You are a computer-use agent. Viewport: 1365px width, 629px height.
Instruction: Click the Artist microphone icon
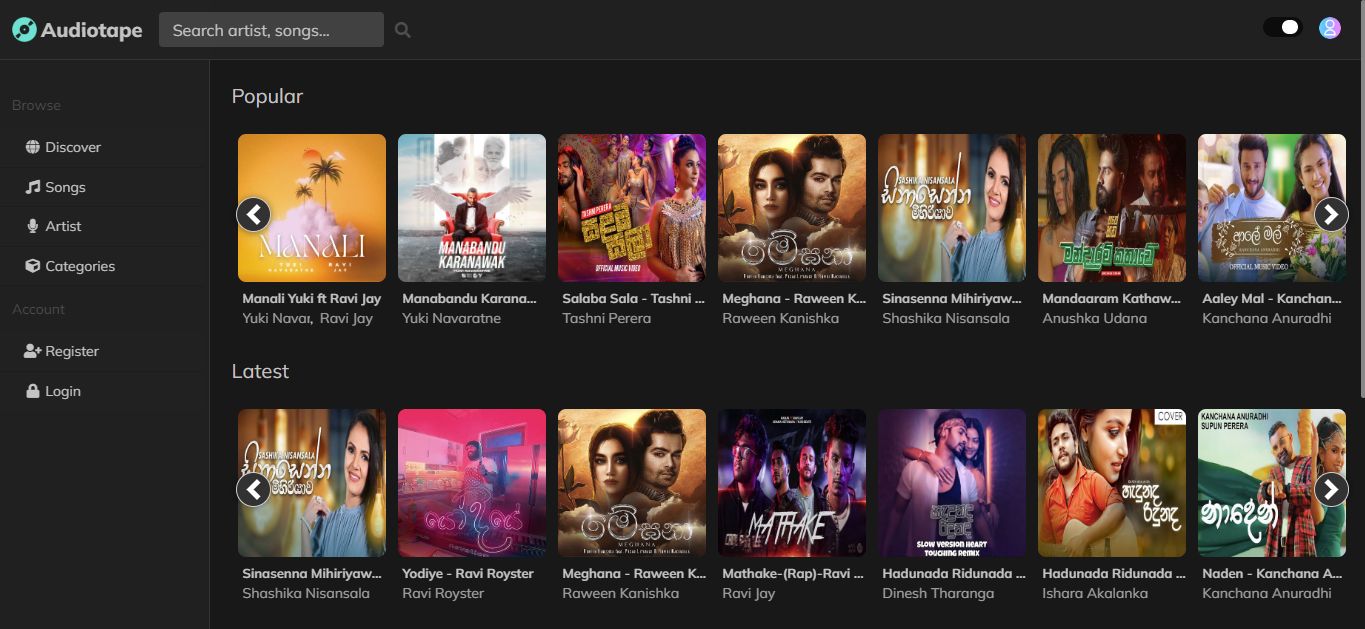click(x=33, y=226)
